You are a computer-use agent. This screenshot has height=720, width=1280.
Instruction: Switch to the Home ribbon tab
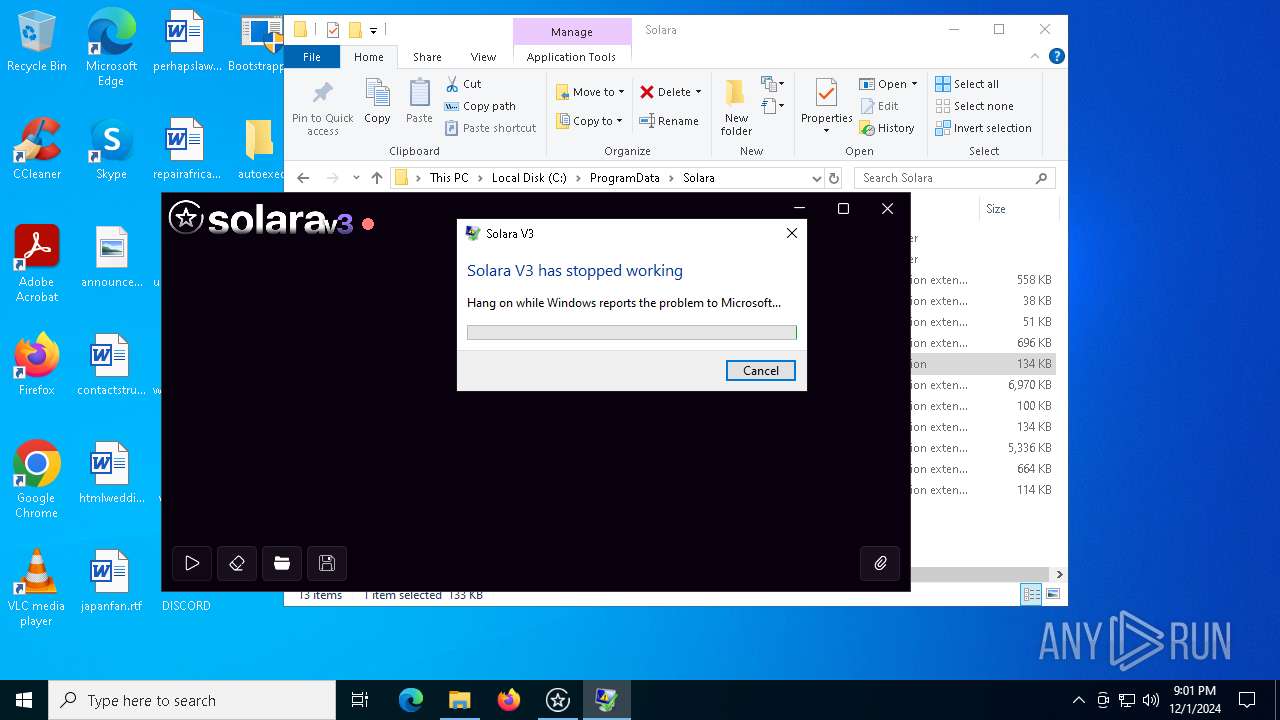pyautogui.click(x=369, y=57)
